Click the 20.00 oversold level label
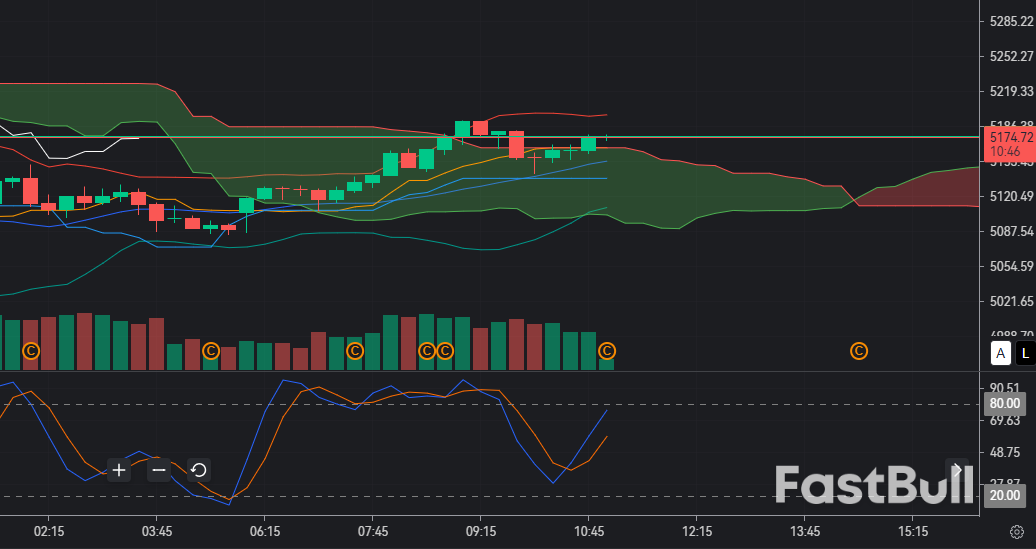The image size is (1036, 549). [1004, 496]
